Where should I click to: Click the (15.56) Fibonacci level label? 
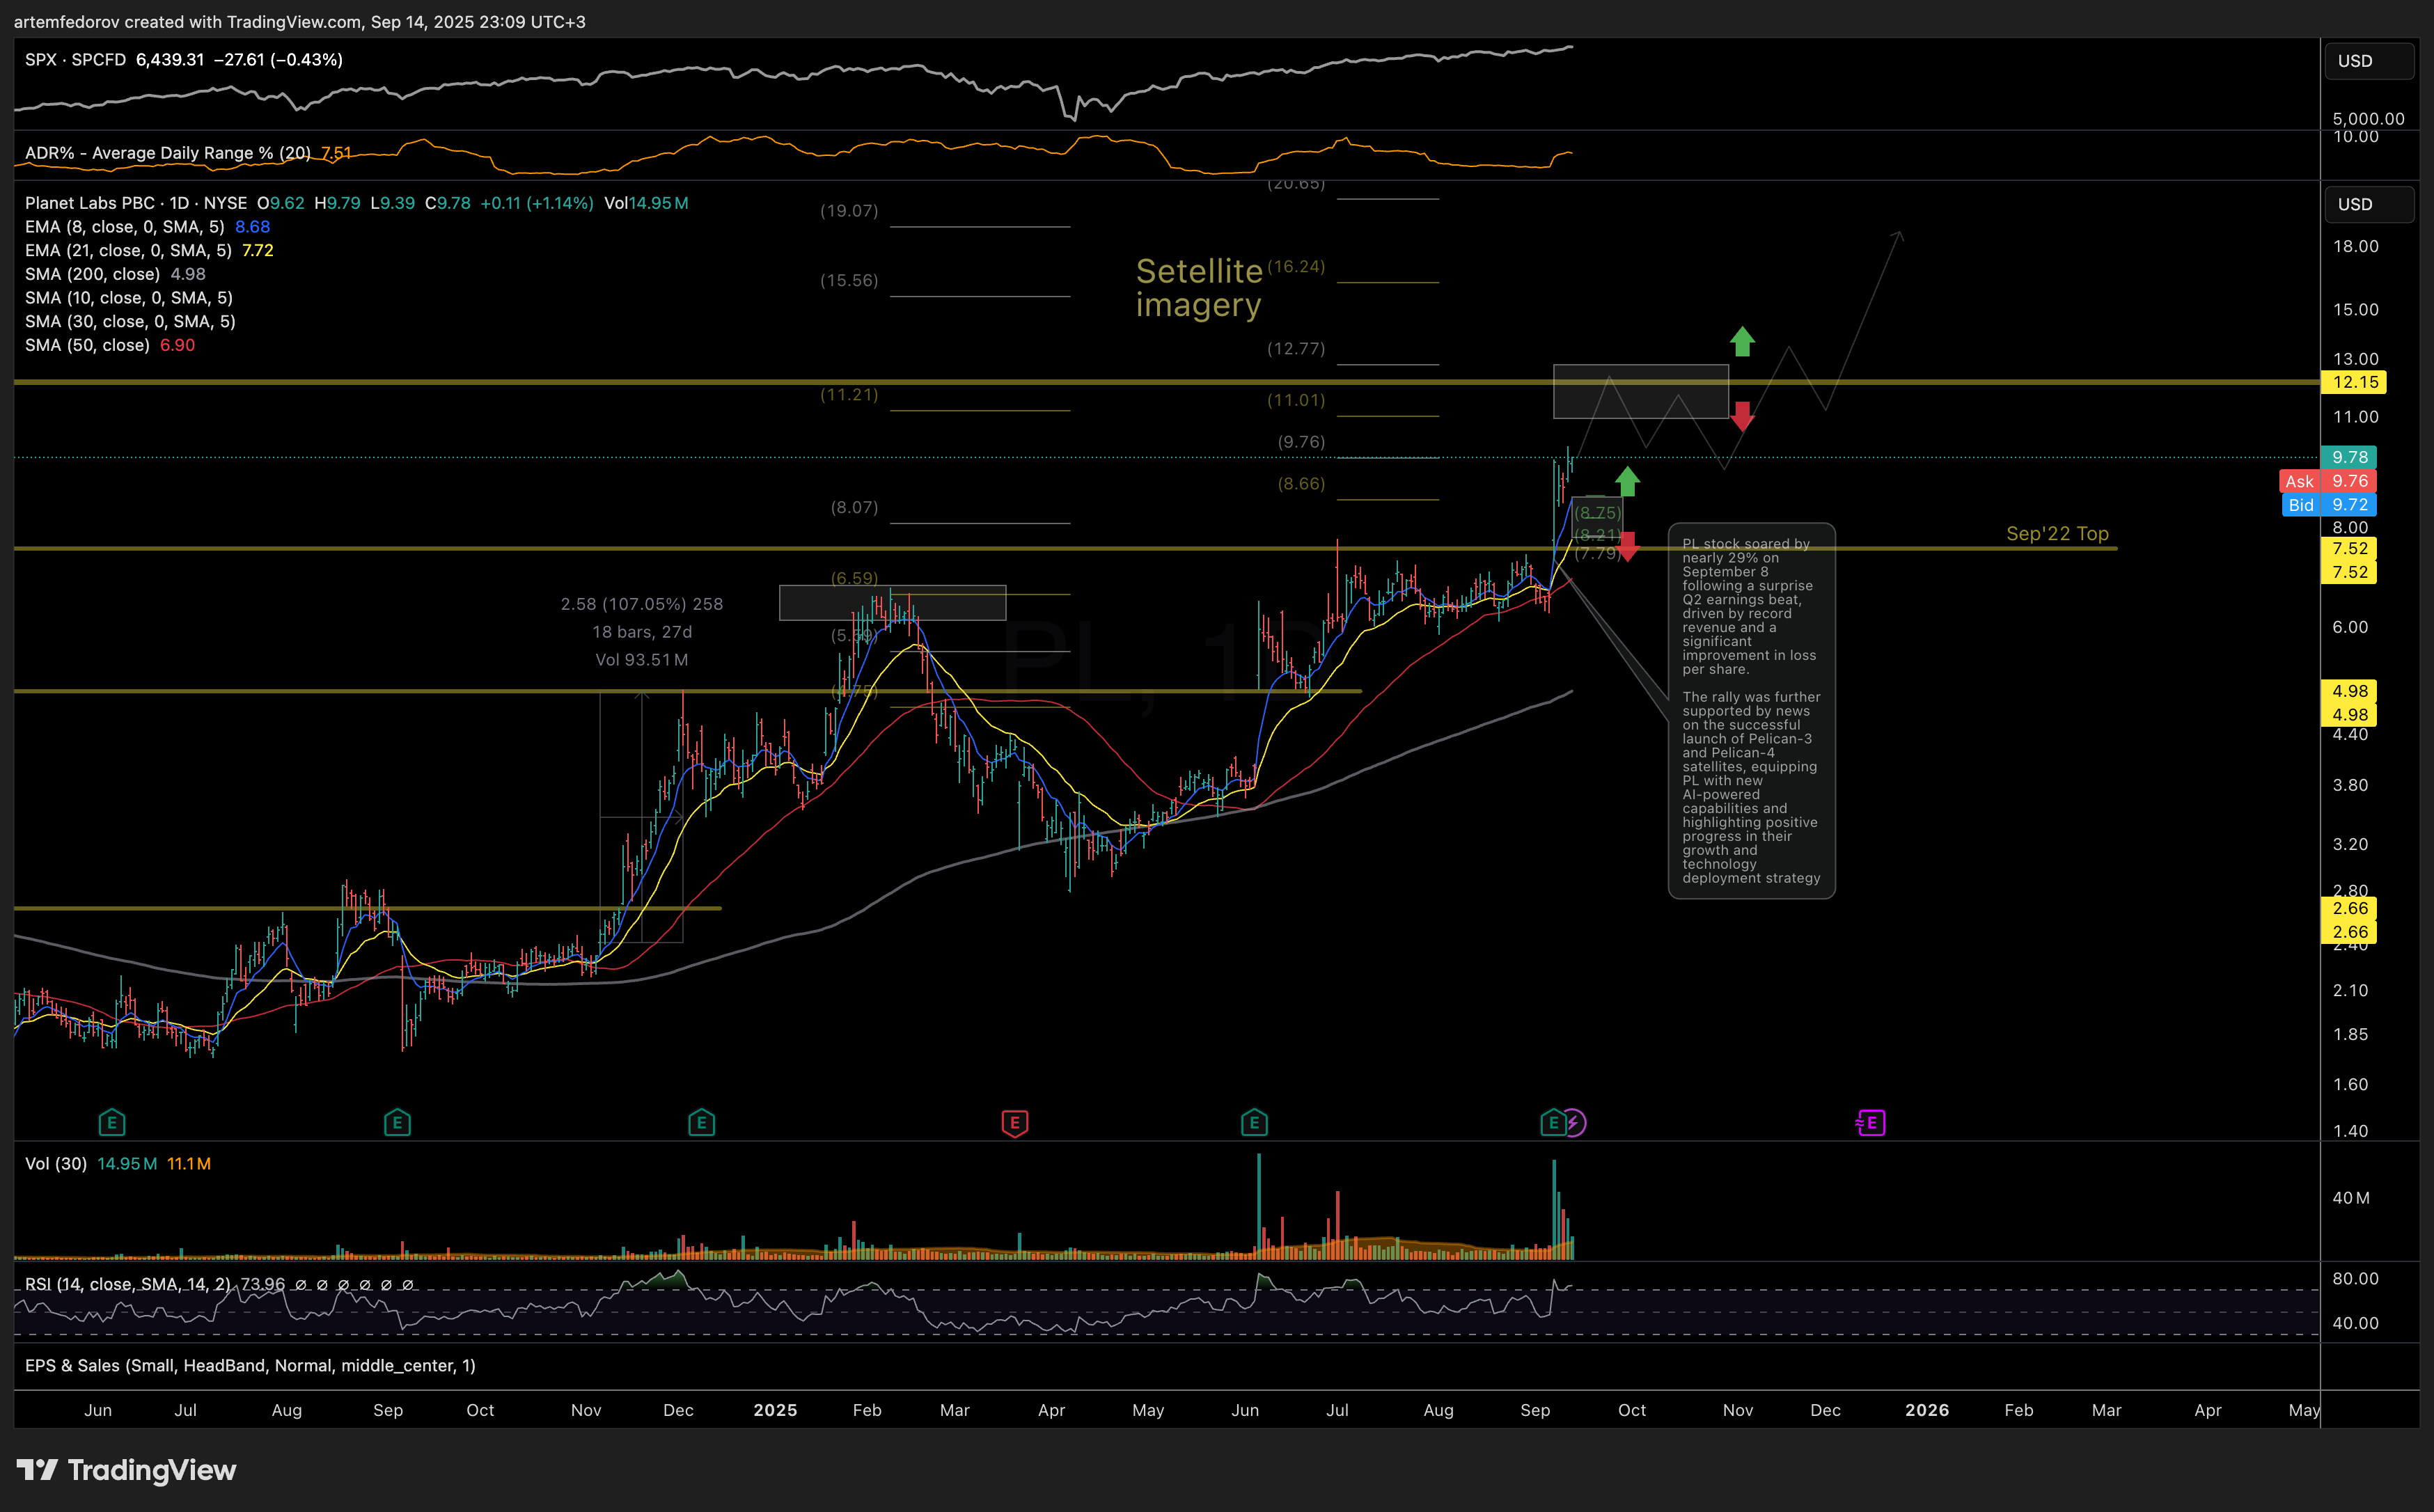click(849, 281)
